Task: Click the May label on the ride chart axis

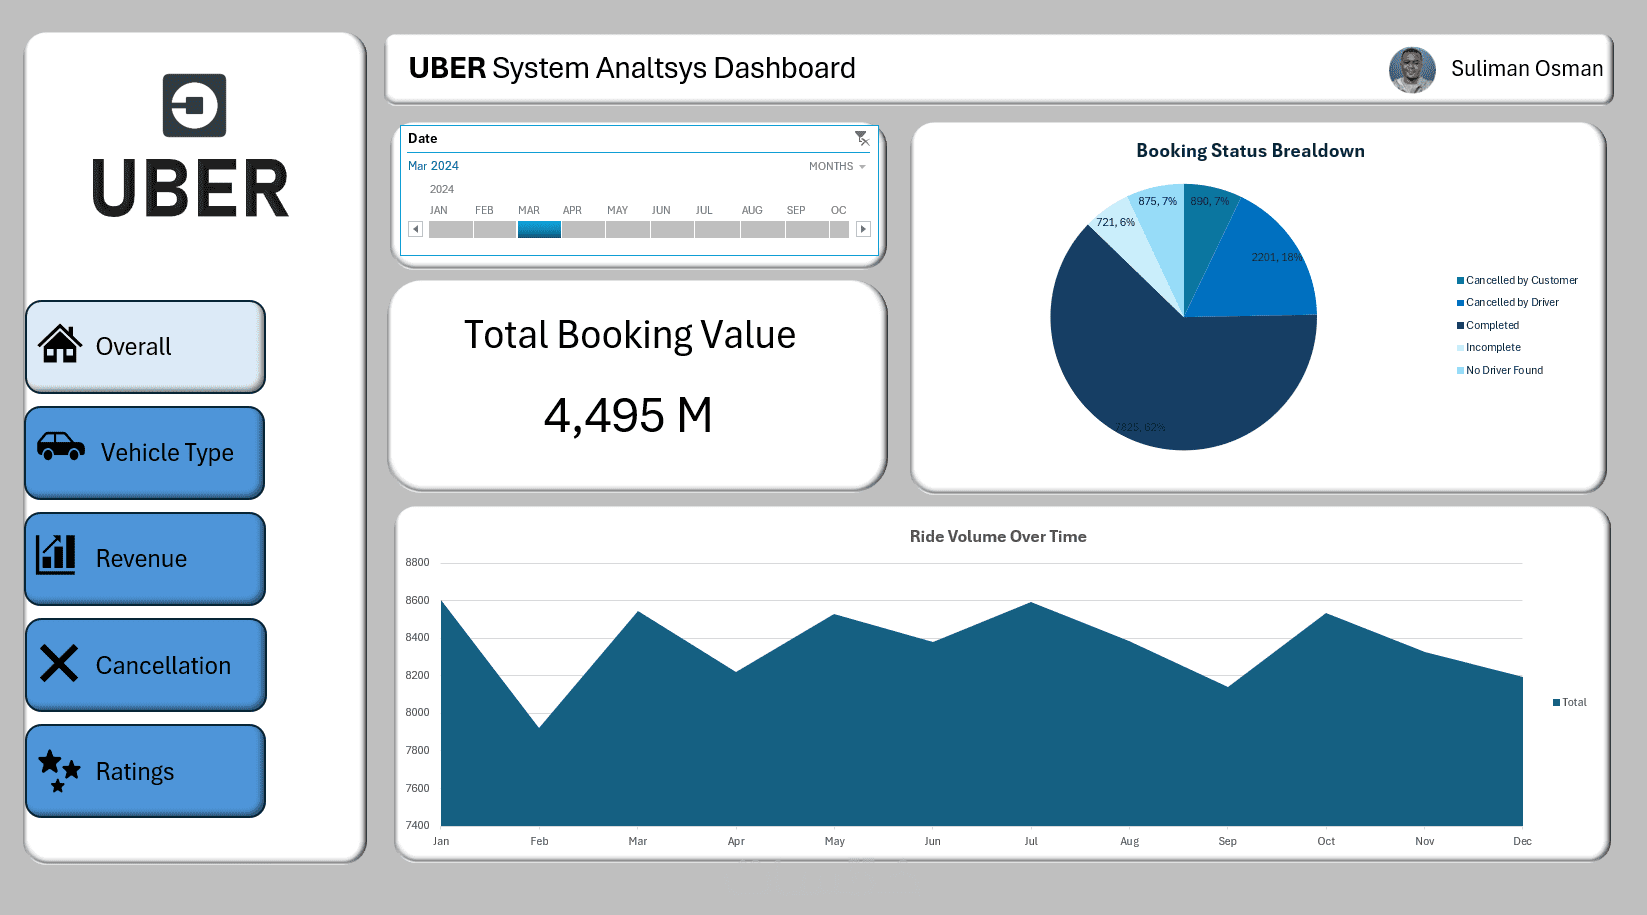Action: coord(835,842)
